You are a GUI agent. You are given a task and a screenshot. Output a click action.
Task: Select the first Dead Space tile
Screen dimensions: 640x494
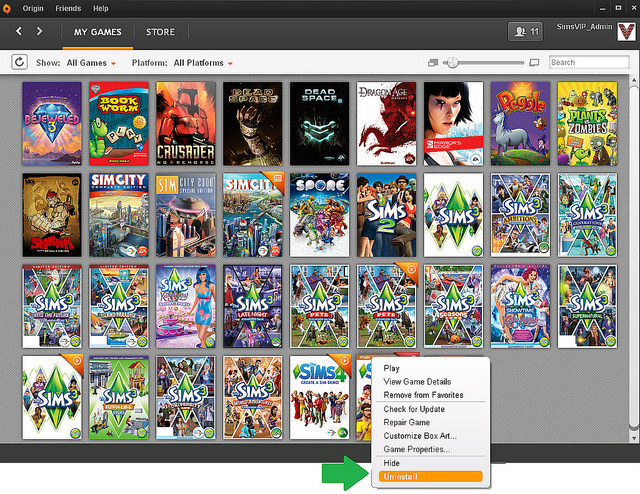pos(253,124)
